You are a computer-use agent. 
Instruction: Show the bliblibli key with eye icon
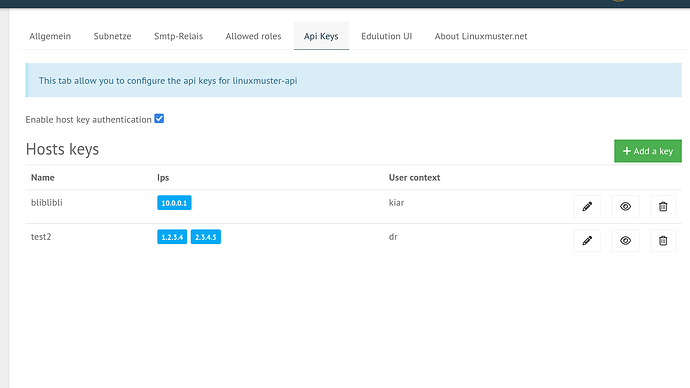pyautogui.click(x=625, y=206)
